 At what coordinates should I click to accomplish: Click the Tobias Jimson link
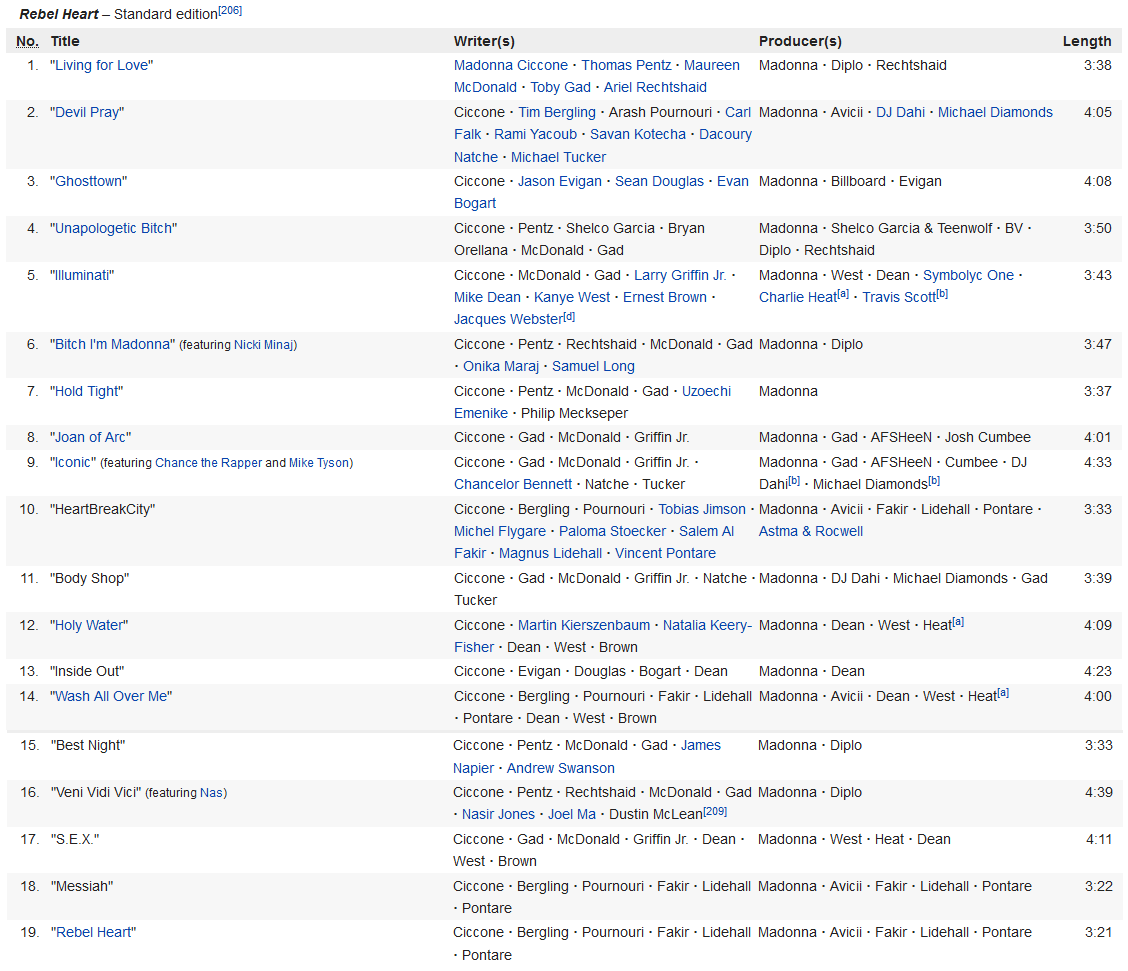tap(702, 509)
